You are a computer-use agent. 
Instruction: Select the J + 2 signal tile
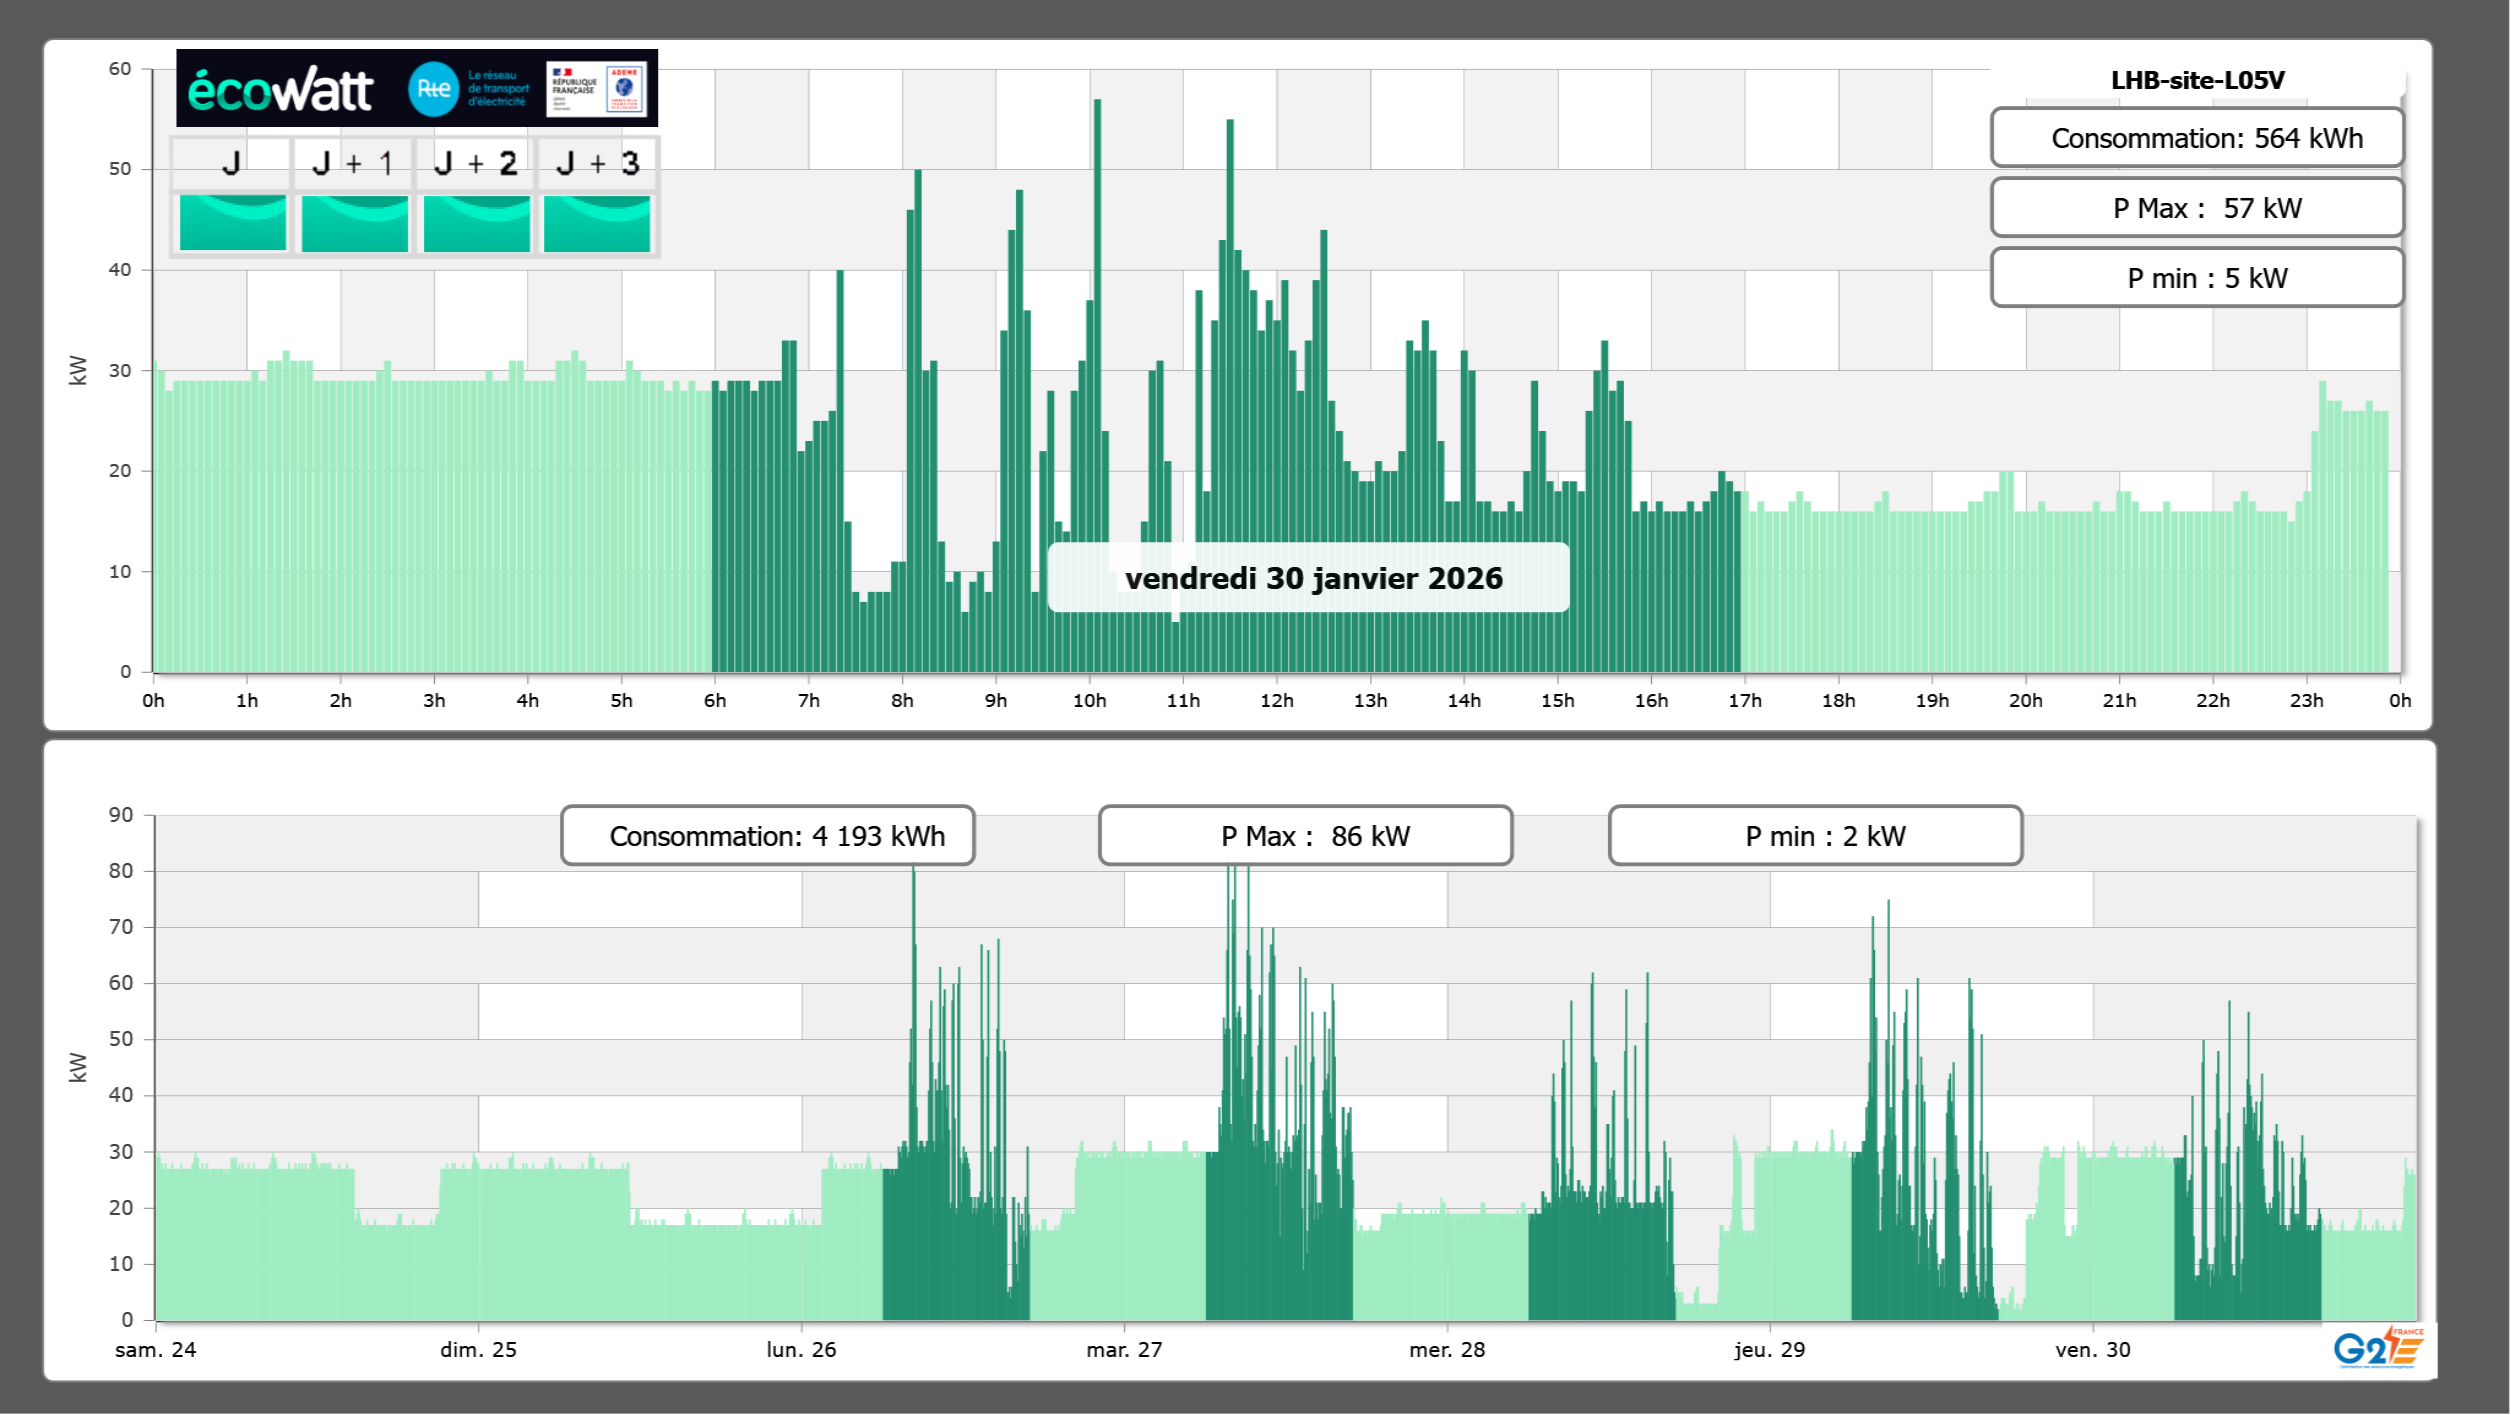[476, 222]
